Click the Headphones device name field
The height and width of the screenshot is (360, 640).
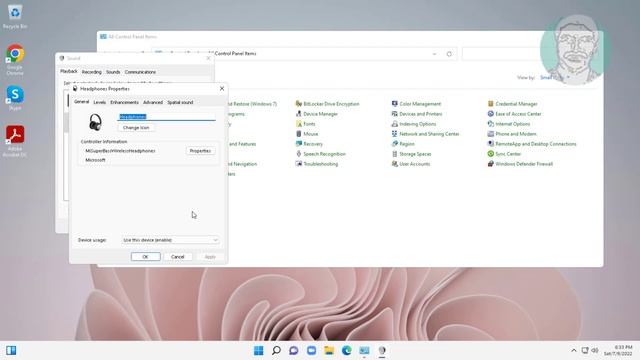coord(167,117)
